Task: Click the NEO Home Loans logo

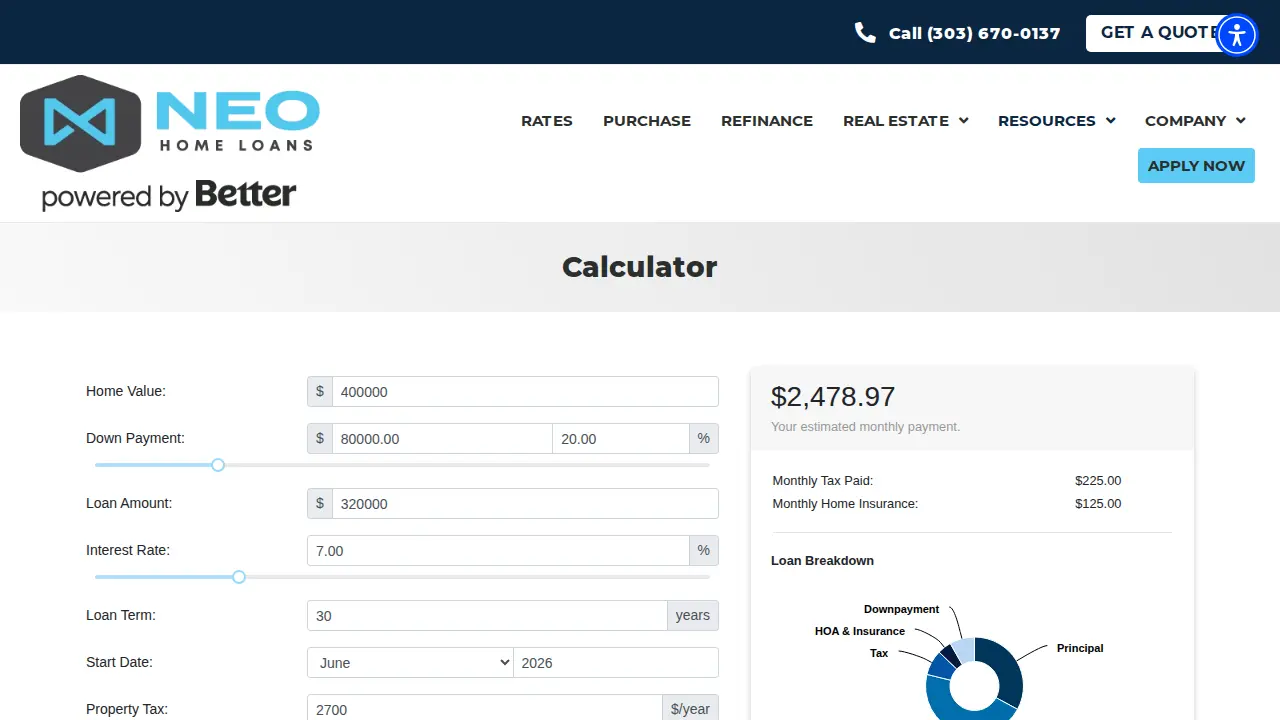Action: tap(170, 143)
